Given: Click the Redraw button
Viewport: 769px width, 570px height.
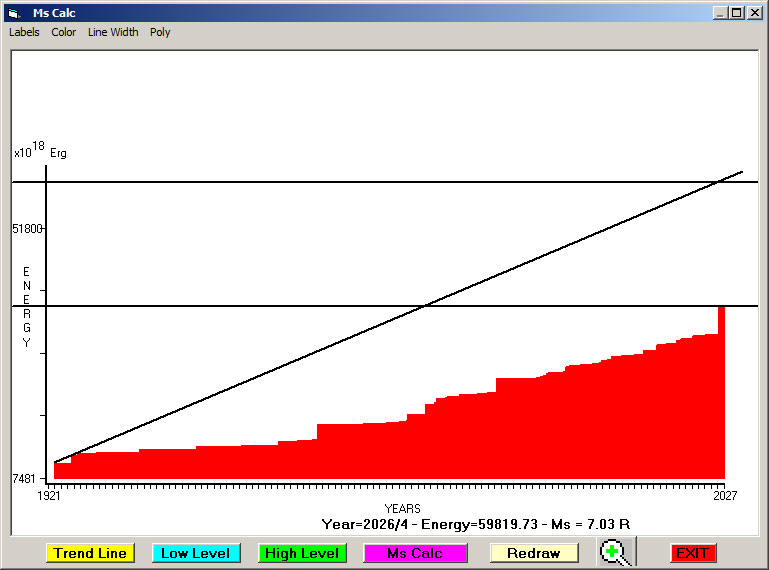Looking at the screenshot, I should (533, 553).
